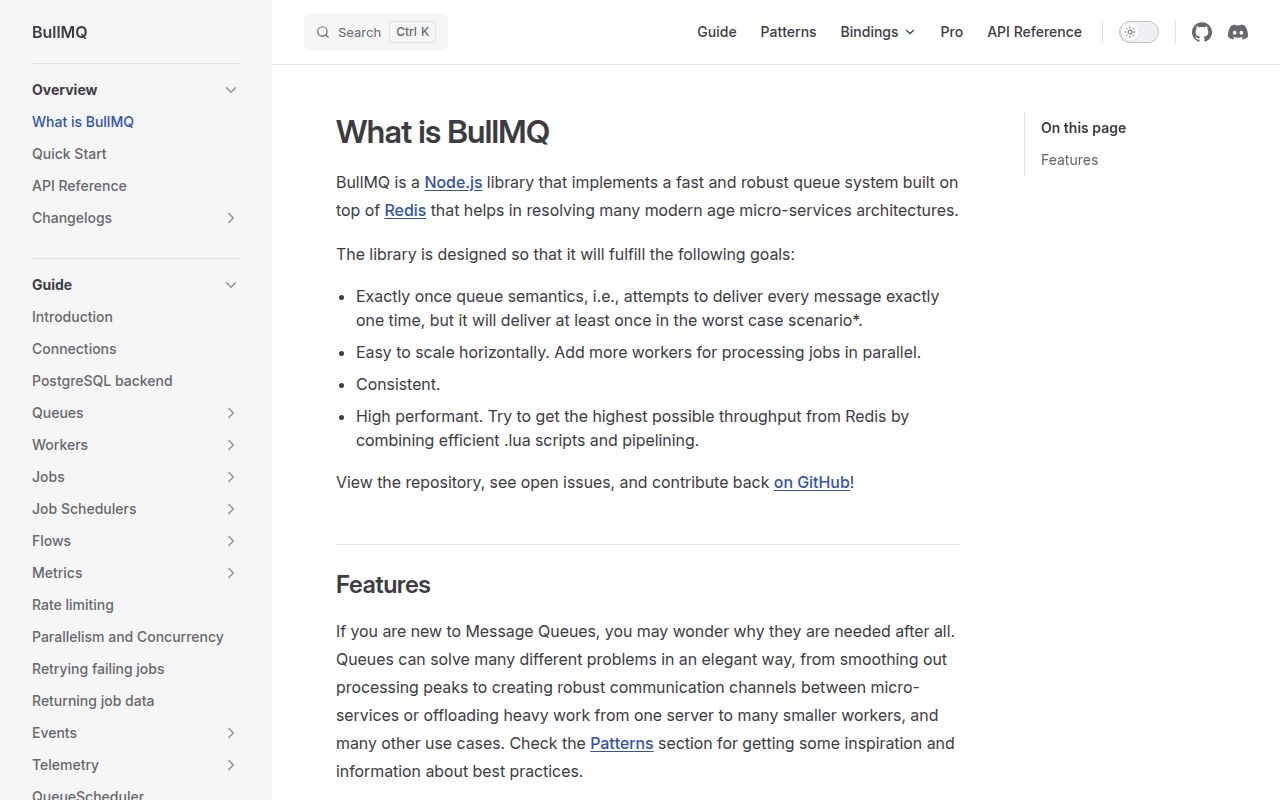Open the Pro nav item

point(952,32)
